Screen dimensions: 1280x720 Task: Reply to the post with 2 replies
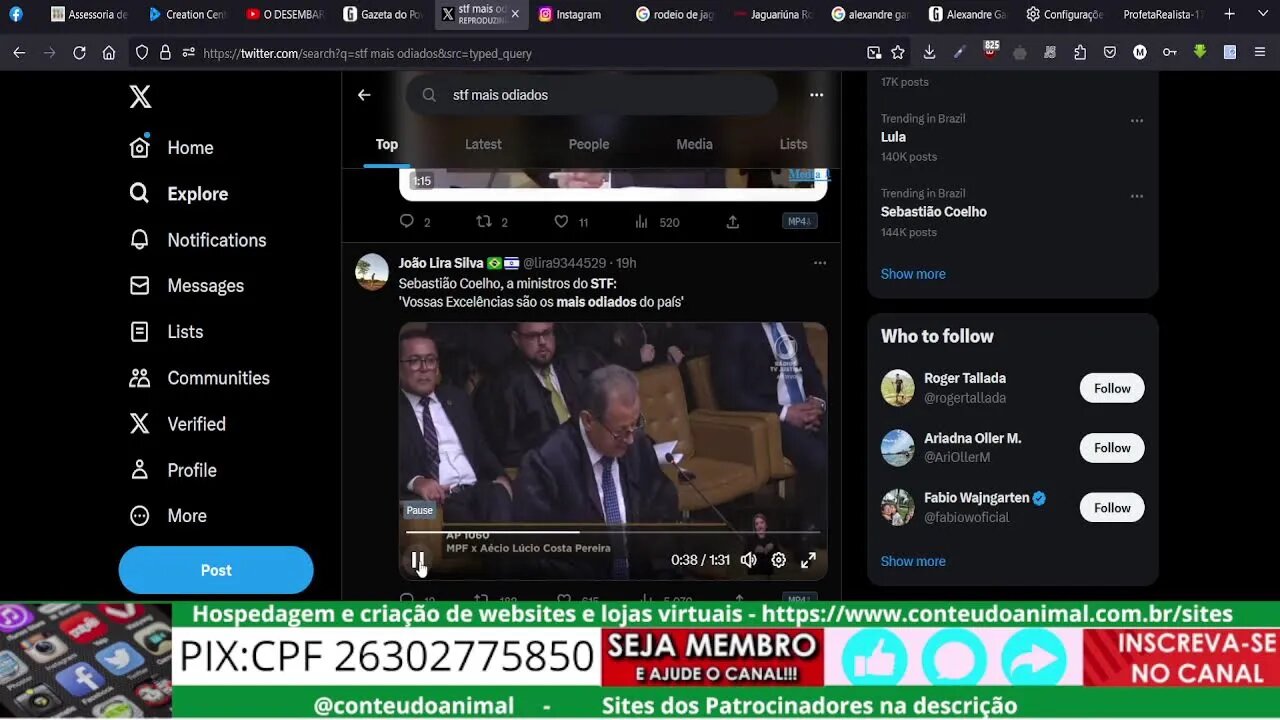[x=414, y=222]
